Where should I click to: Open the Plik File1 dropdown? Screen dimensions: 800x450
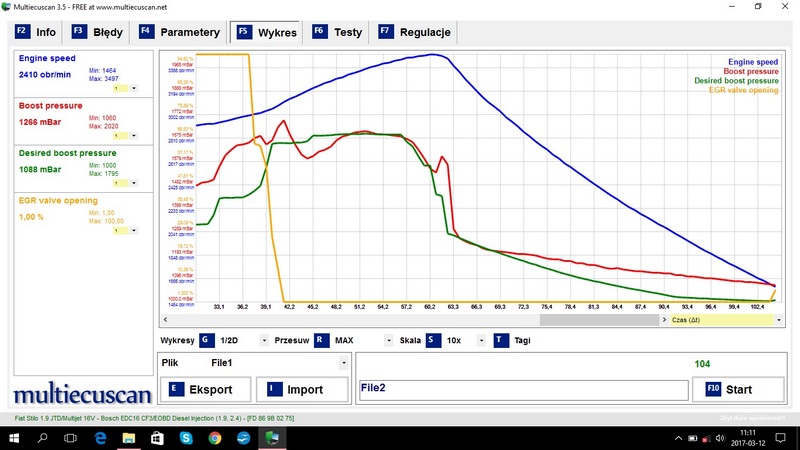[344, 363]
